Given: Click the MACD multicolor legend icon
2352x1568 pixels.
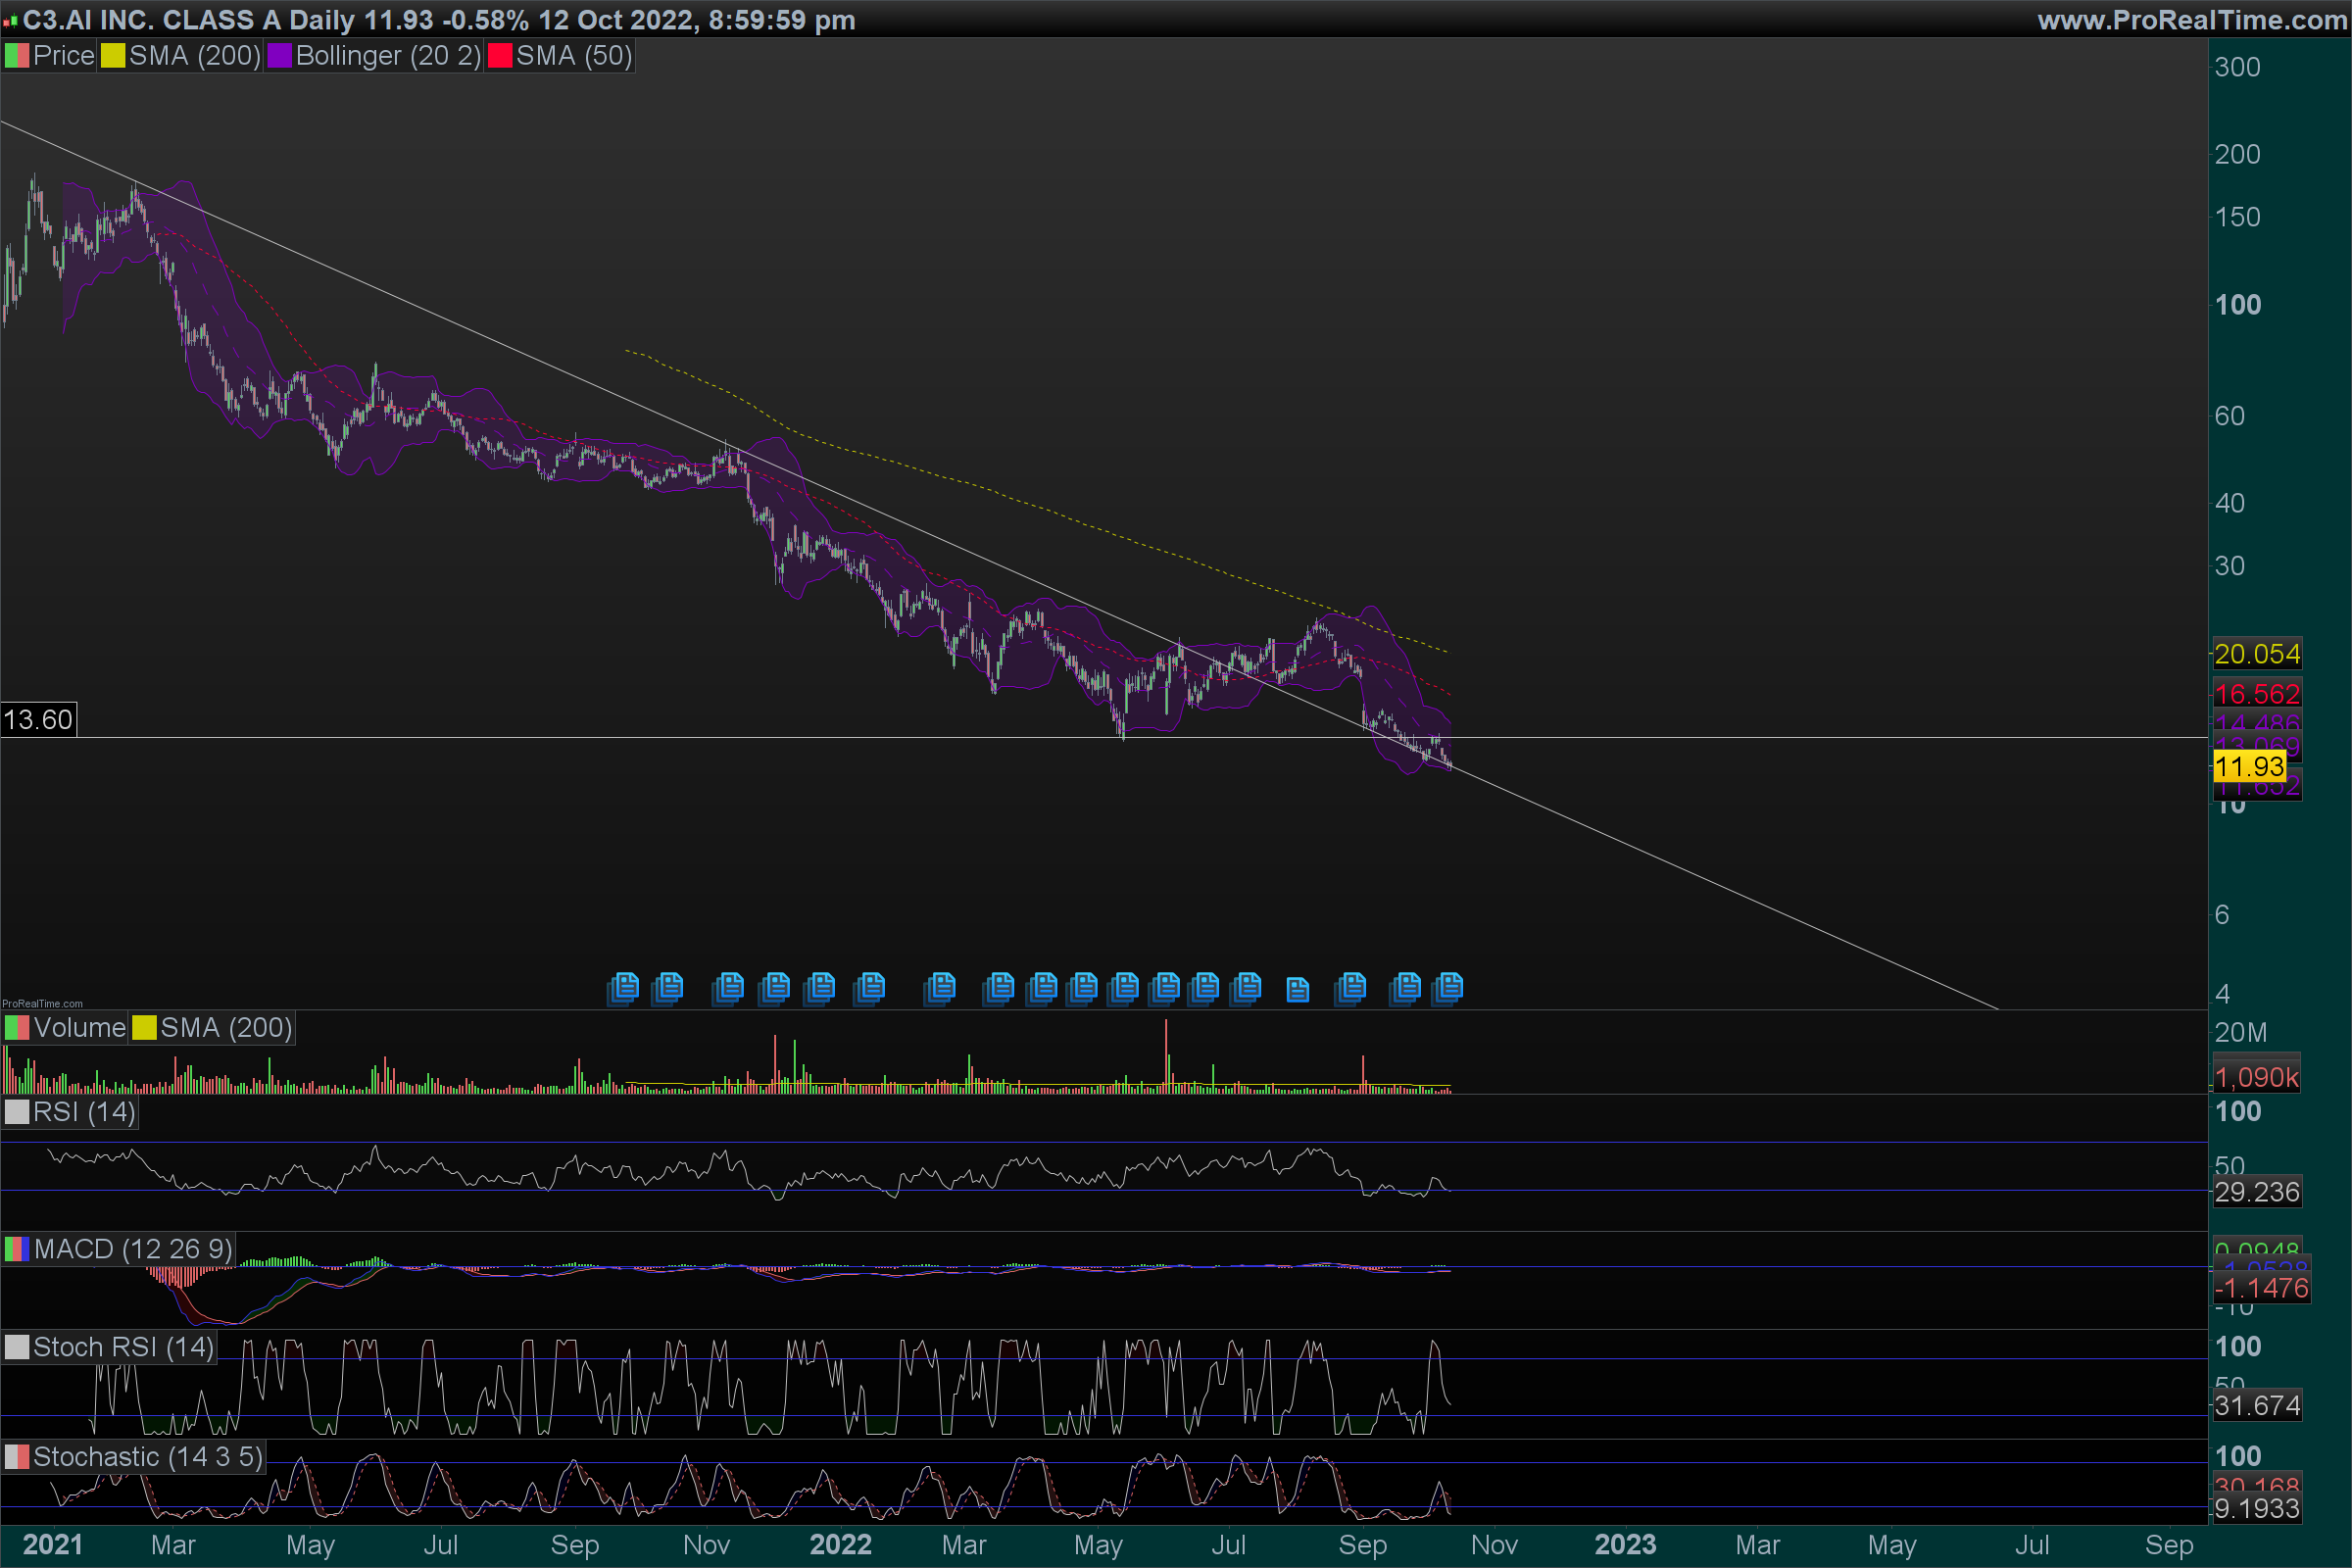Looking at the screenshot, I should [x=17, y=1249].
